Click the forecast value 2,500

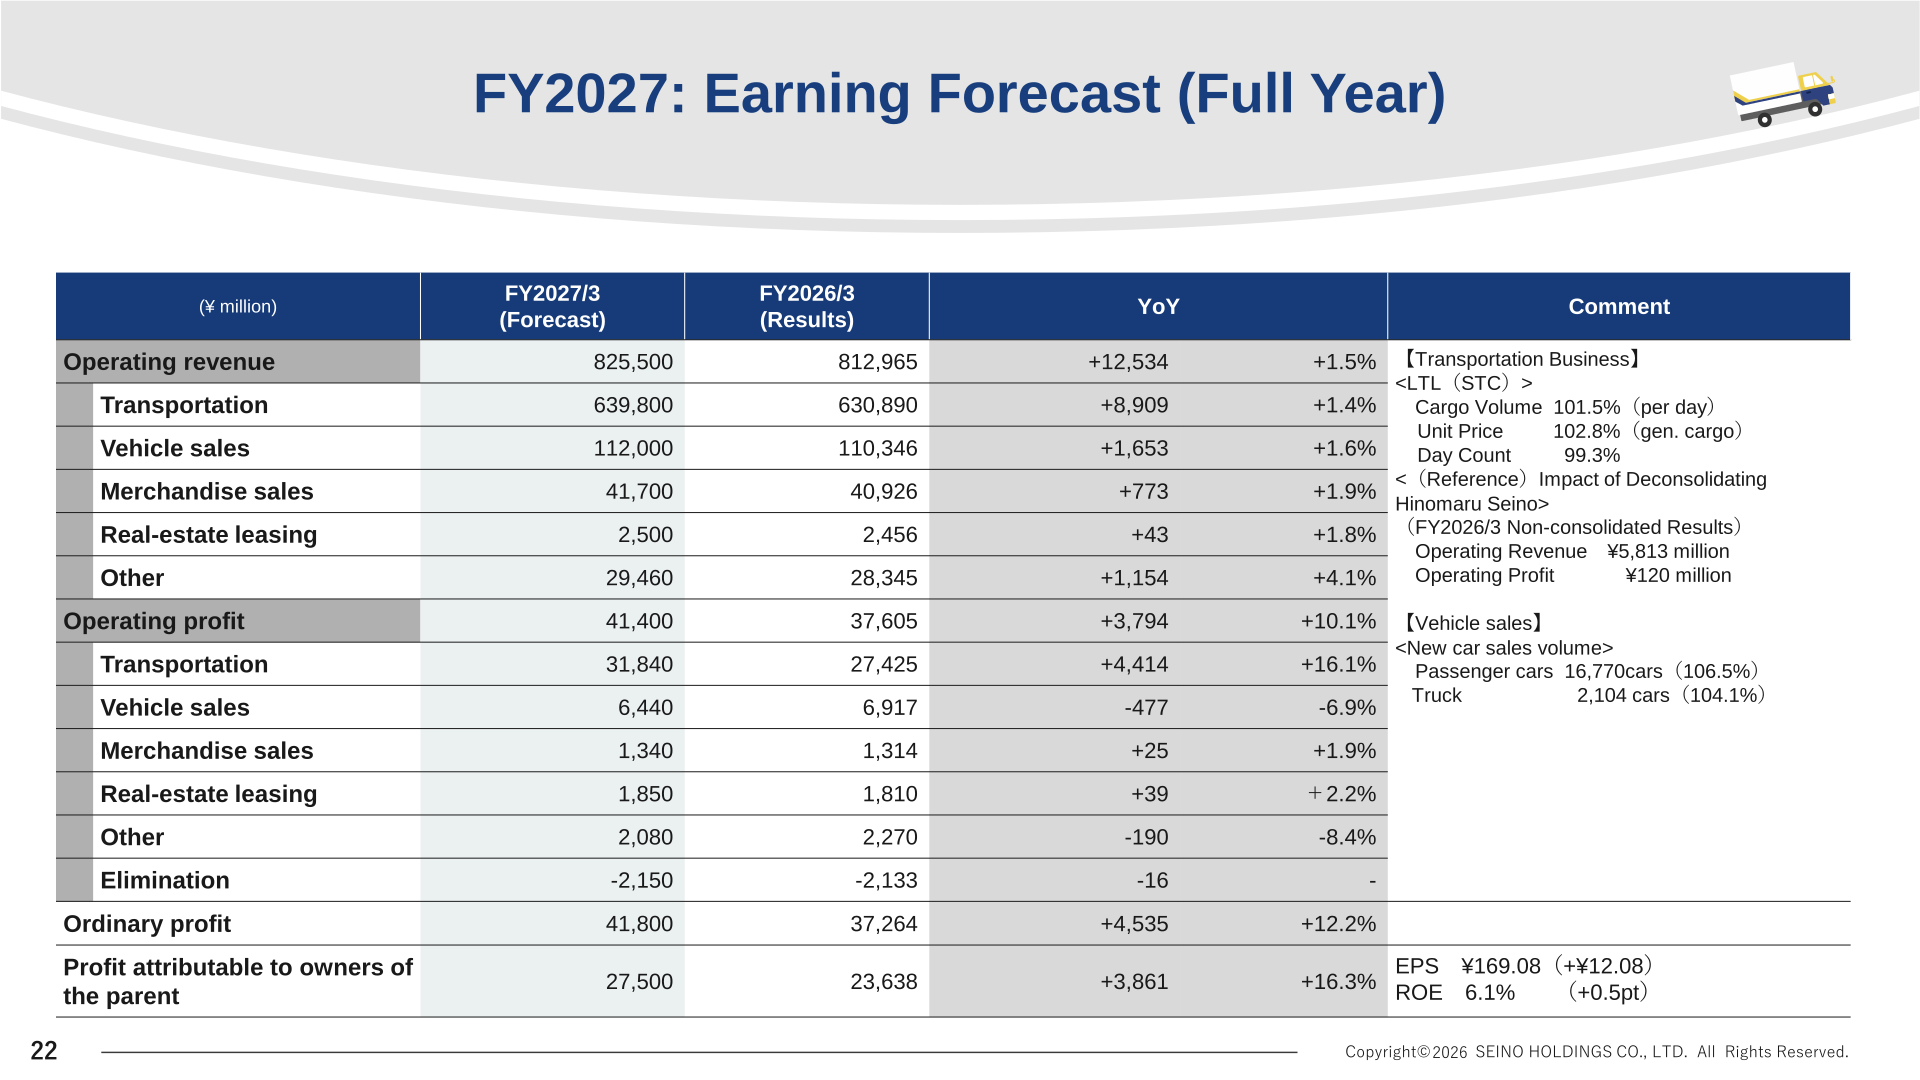coord(645,535)
